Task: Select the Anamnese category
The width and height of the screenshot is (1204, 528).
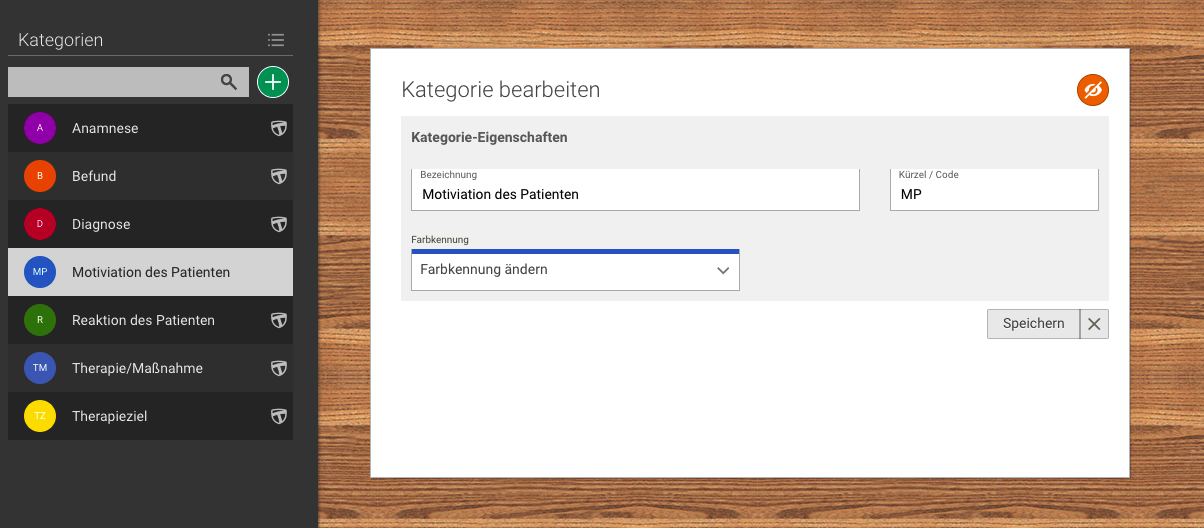Action: click(150, 128)
